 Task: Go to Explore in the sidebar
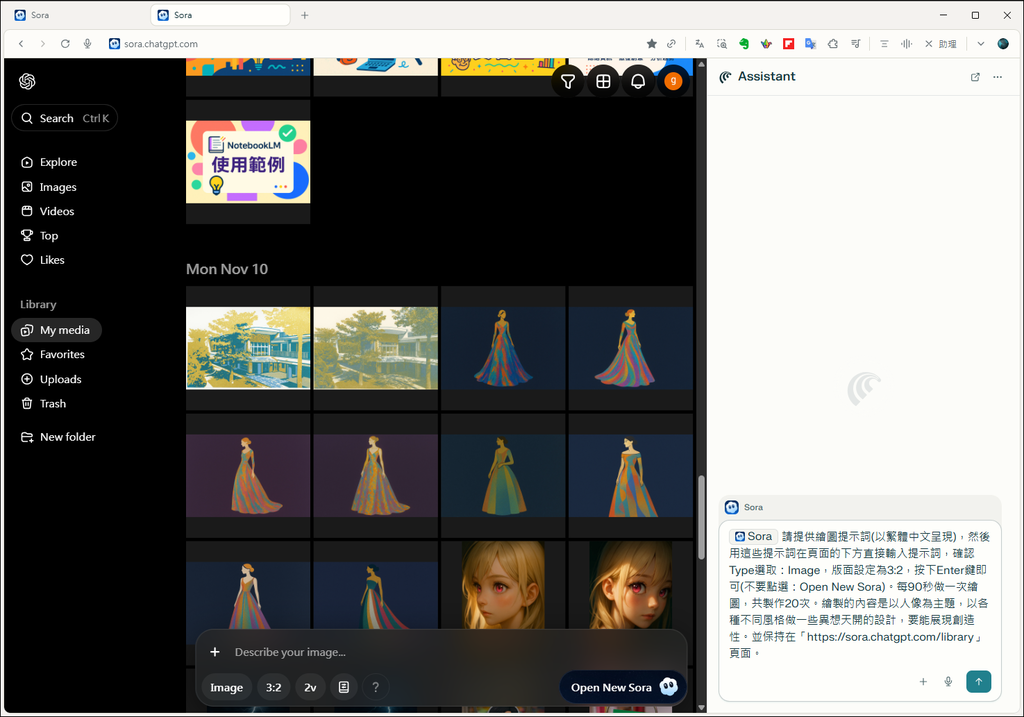tap(58, 162)
